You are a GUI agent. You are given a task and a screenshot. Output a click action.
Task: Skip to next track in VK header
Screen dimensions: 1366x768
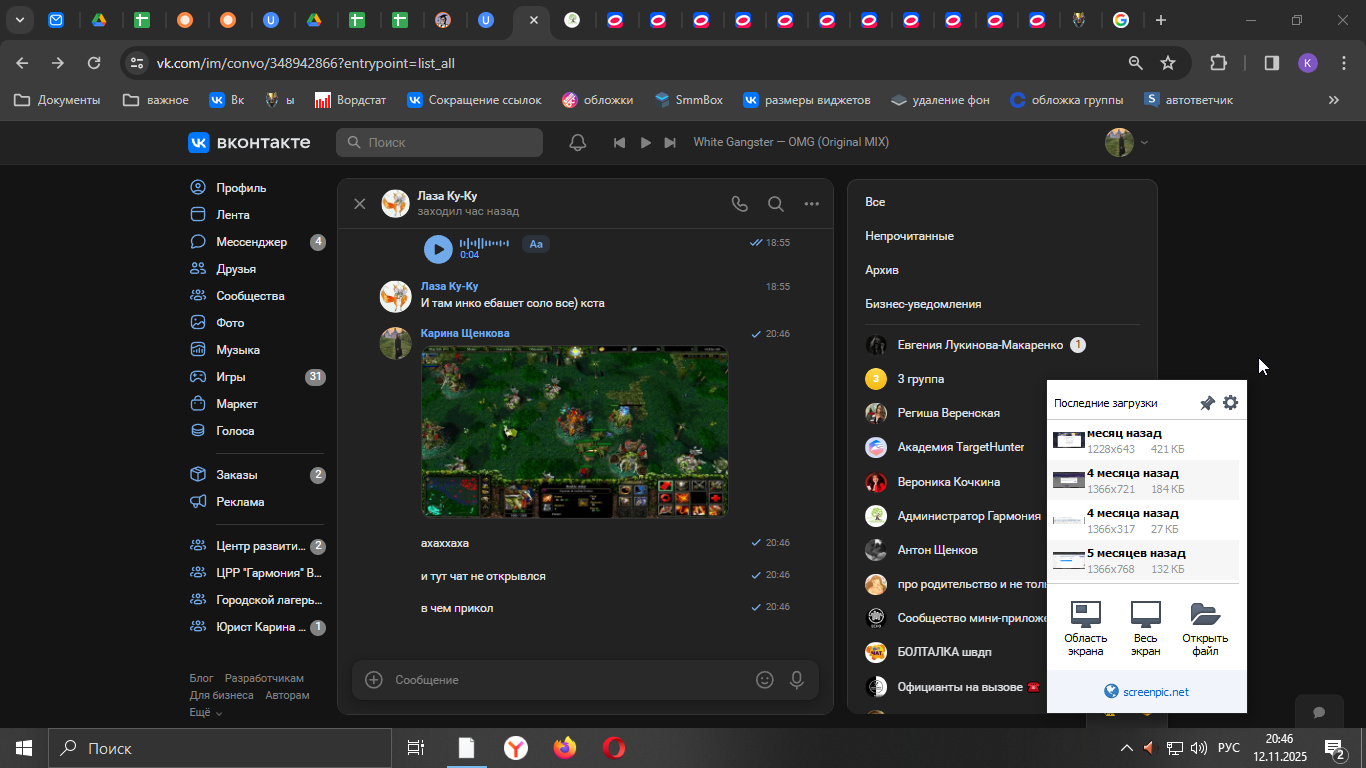pos(670,143)
